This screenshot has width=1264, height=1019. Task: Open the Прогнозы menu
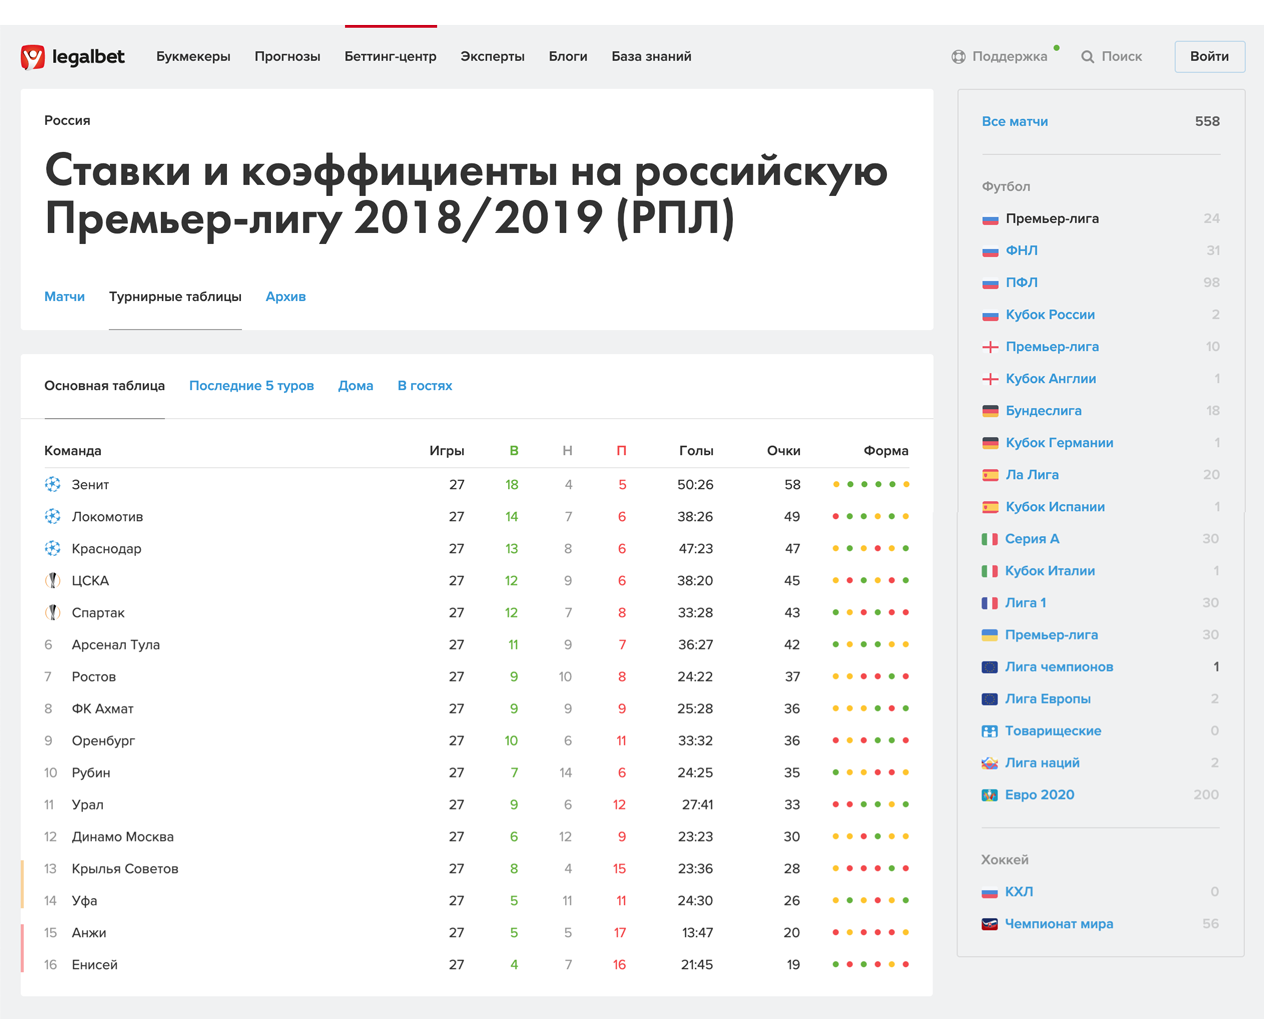pos(287,57)
